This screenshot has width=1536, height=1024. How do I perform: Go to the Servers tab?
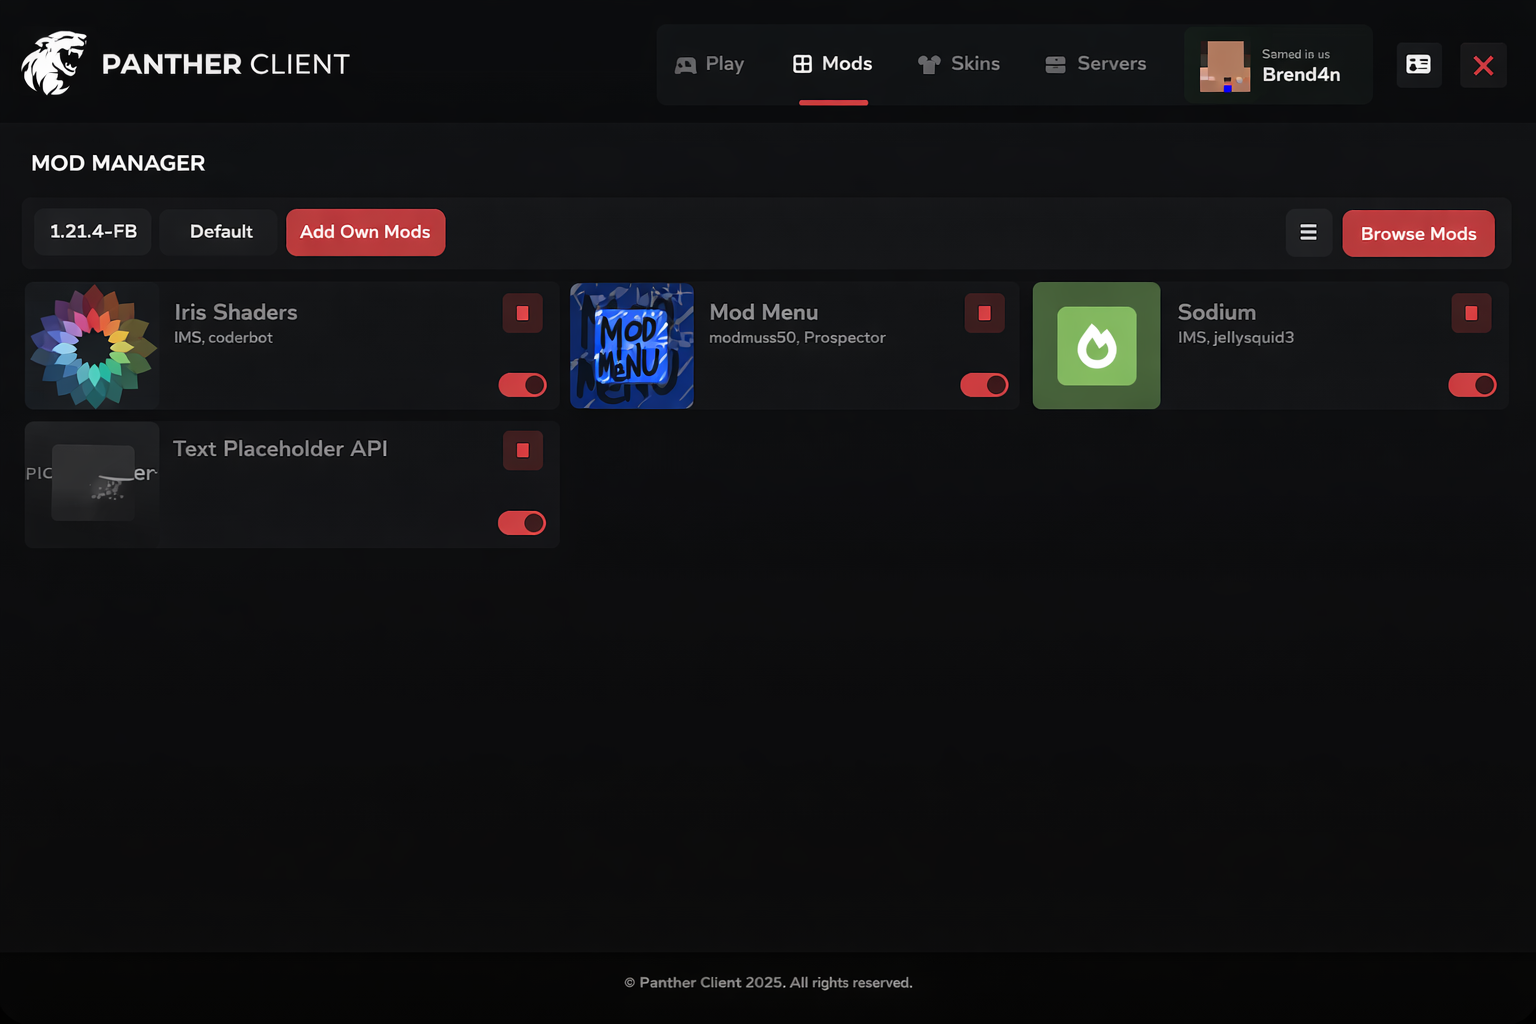point(1096,64)
